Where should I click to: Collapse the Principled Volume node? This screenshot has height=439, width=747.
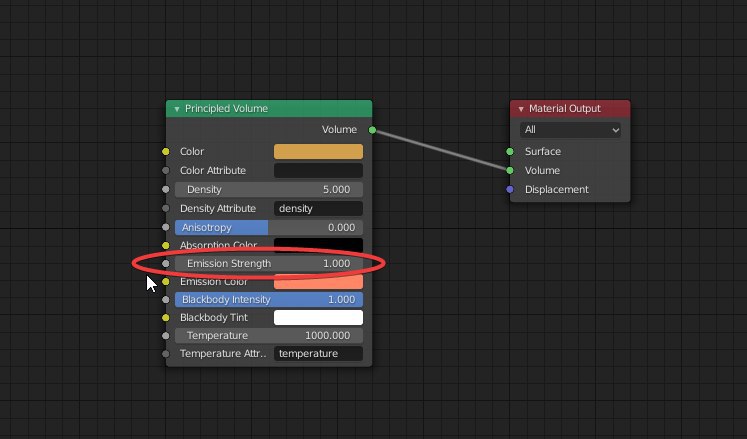[x=177, y=109]
